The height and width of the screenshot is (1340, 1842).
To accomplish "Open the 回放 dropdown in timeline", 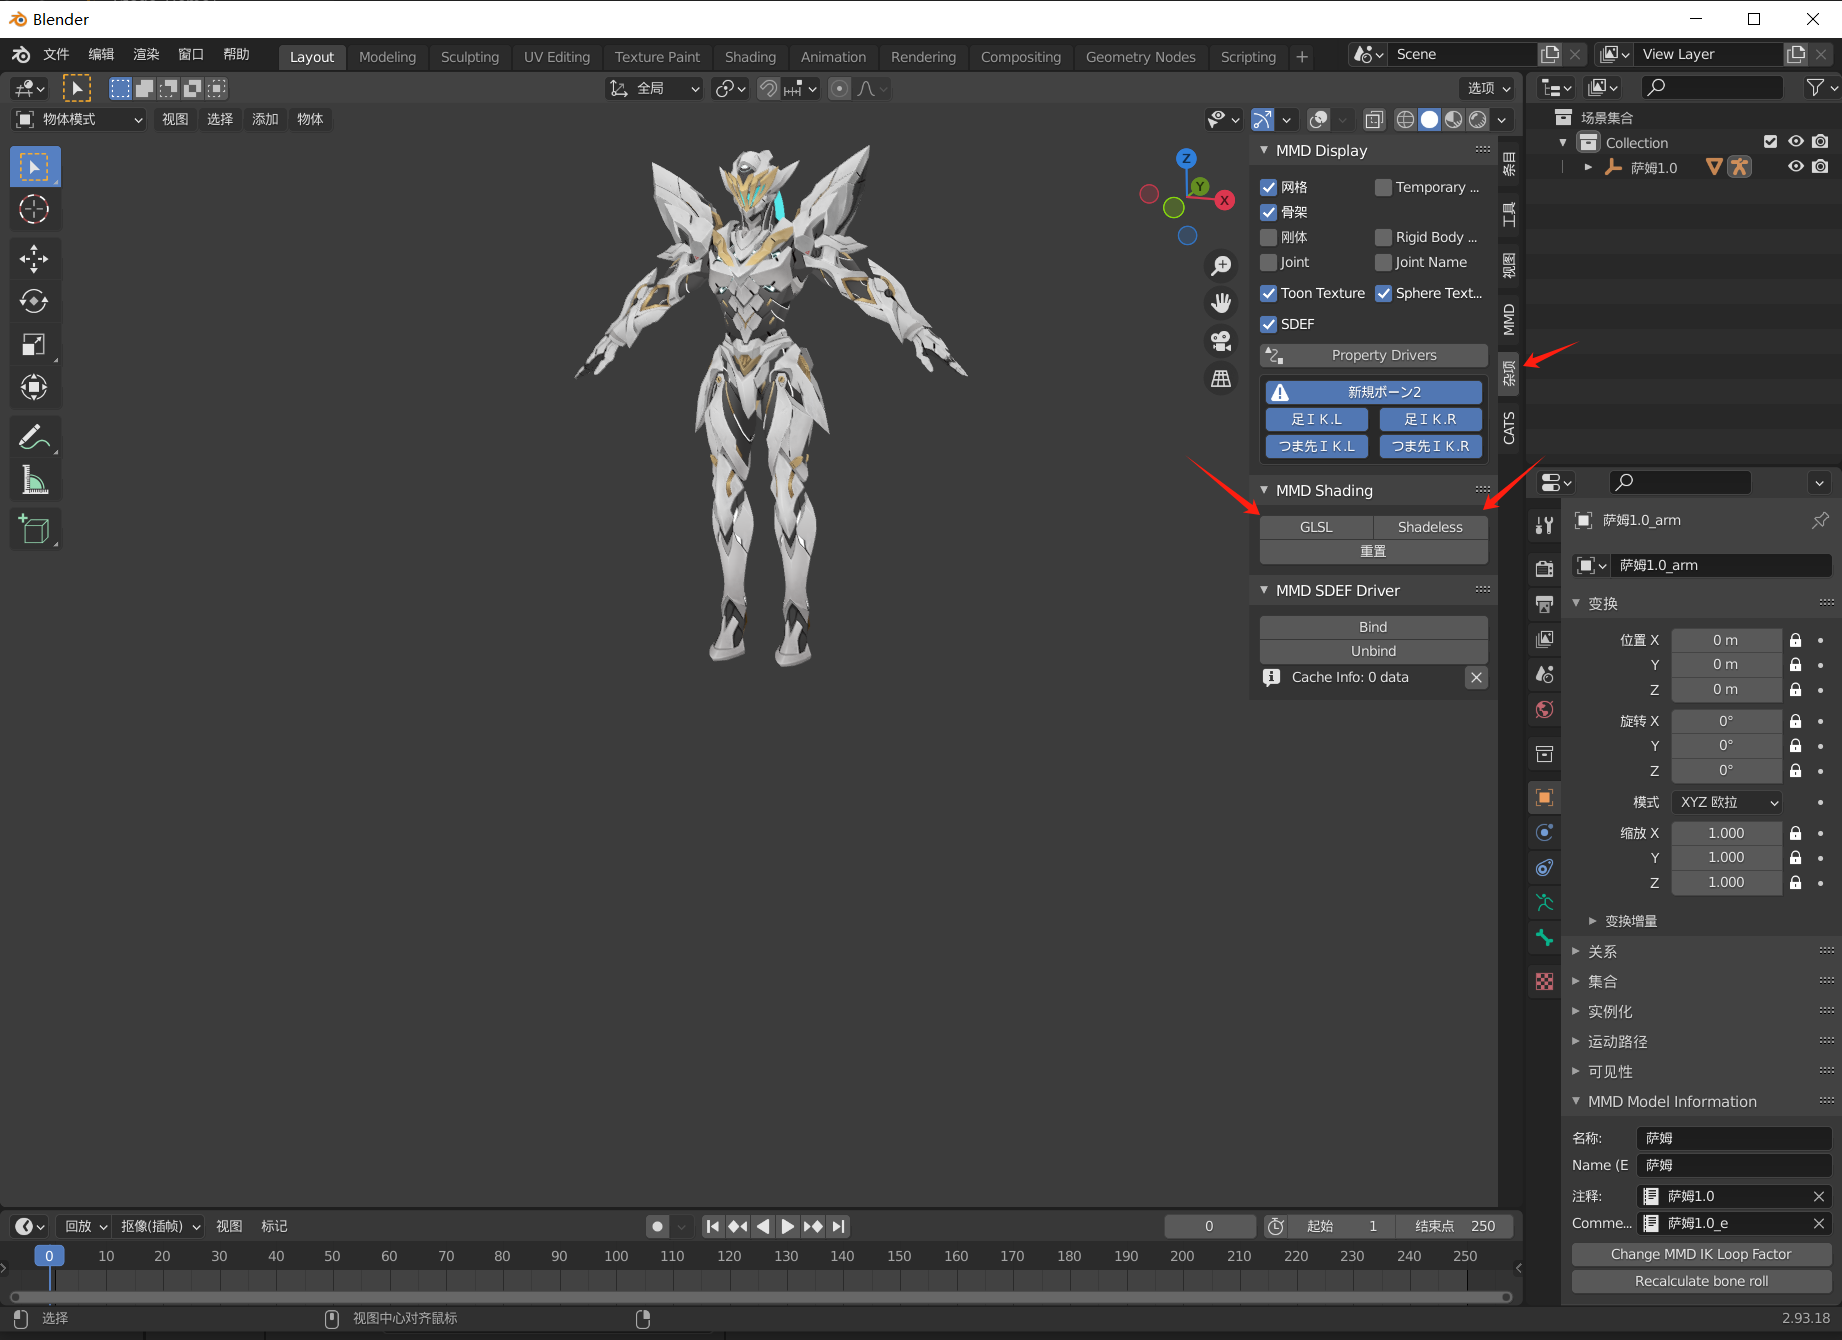I will [x=85, y=1226].
